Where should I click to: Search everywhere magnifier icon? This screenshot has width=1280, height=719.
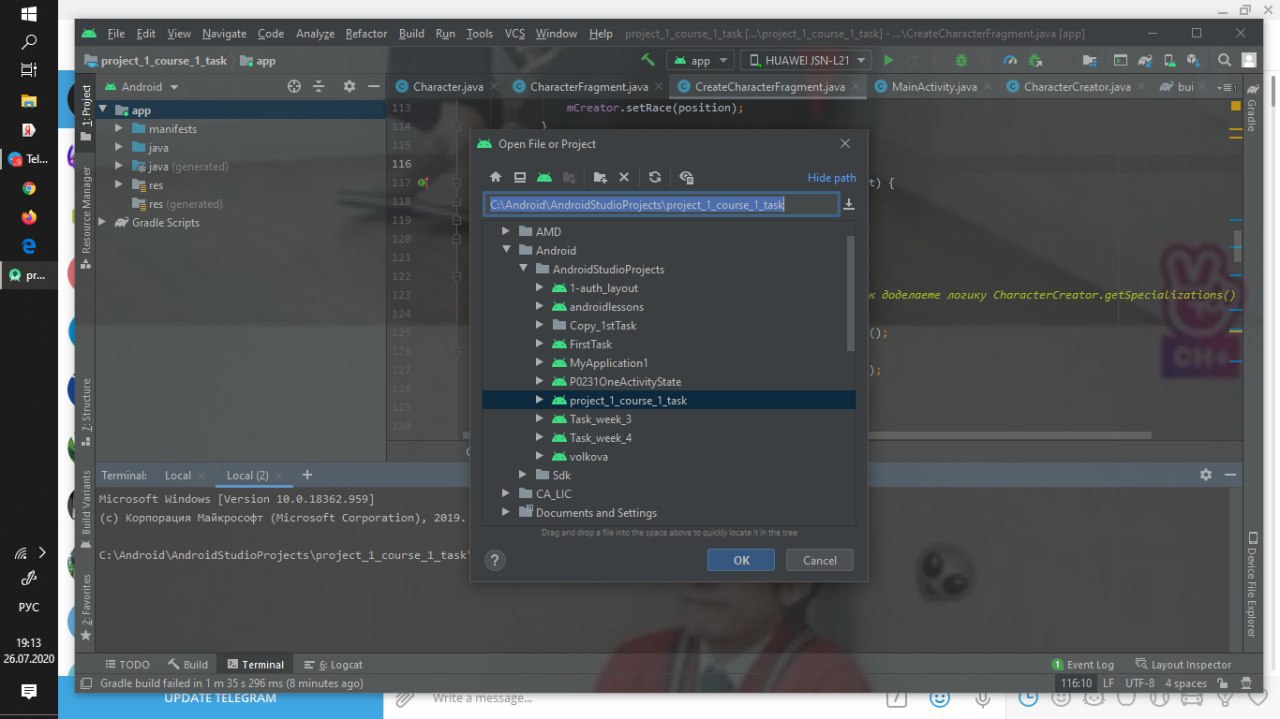click(x=1225, y=60)
